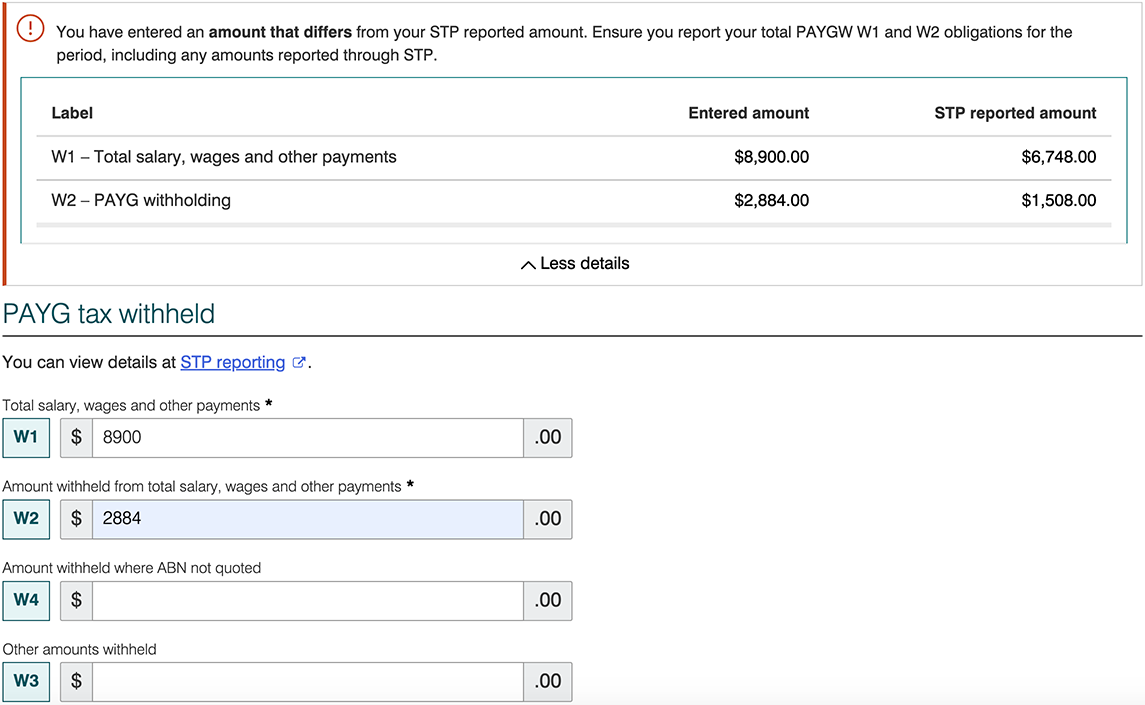
Task: Click the empty ABN not quoted W4 input
Action: pos(307,600)
